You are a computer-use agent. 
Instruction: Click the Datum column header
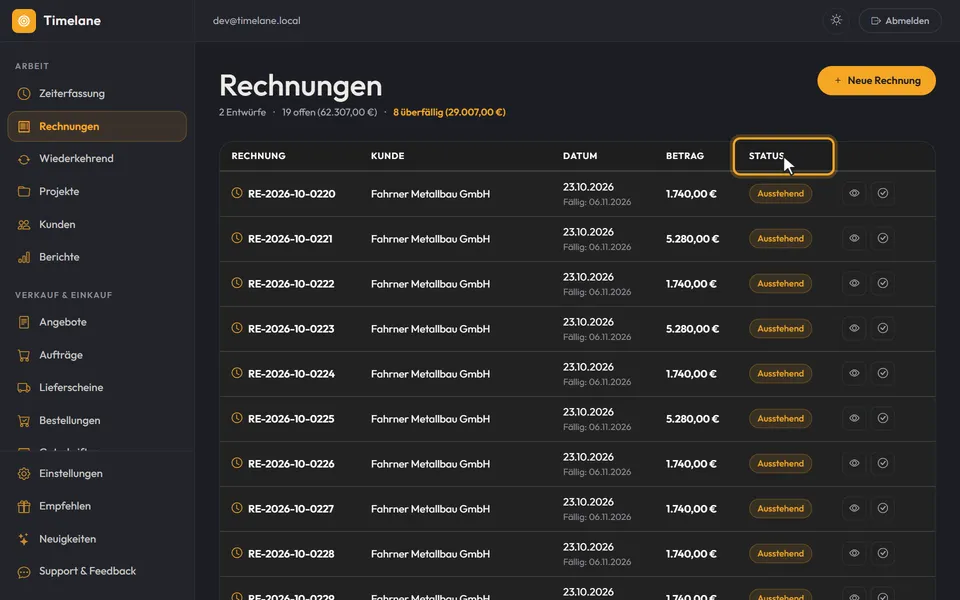point(580,156)
